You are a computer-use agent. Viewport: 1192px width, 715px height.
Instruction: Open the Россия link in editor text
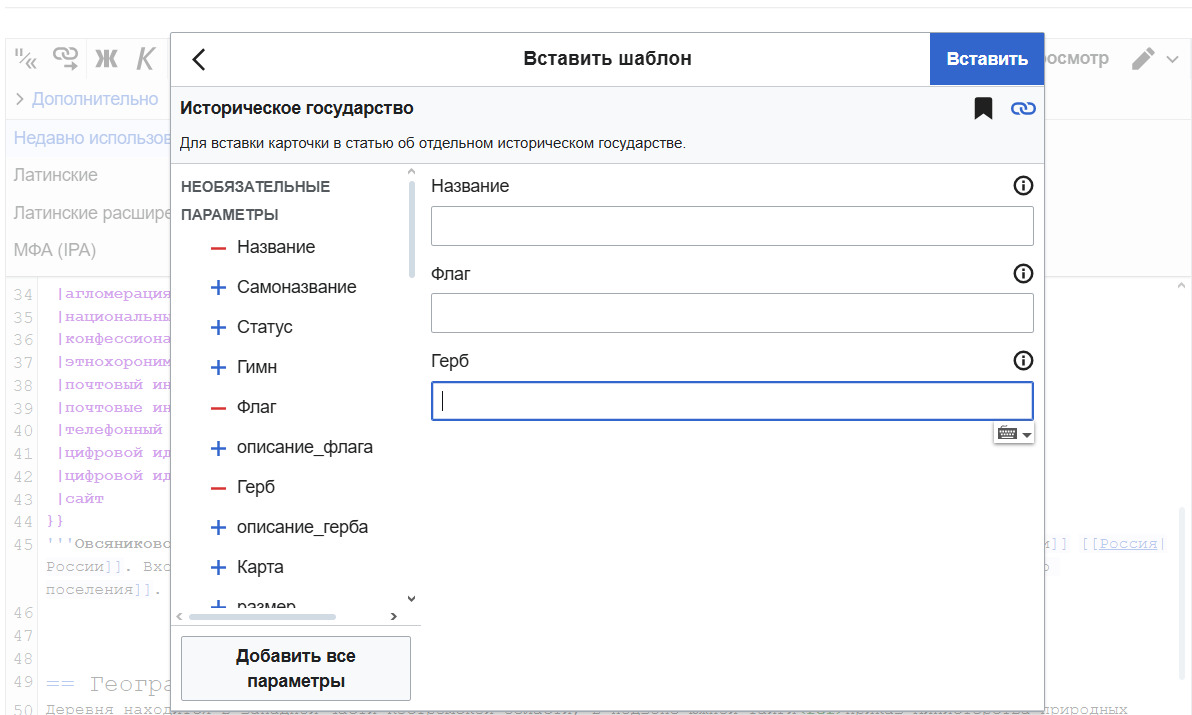tap(1127, 544)
